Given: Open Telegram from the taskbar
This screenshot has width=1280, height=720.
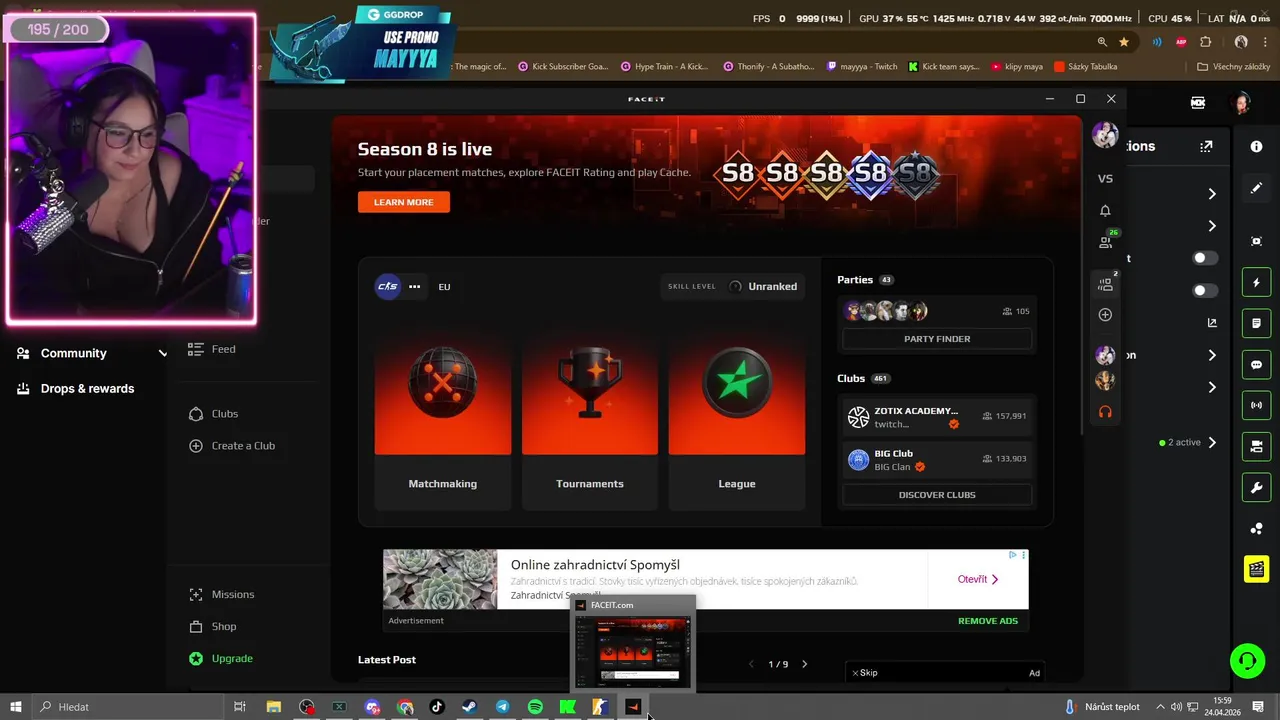Looking at the screenshot, I should pos(502,707).
